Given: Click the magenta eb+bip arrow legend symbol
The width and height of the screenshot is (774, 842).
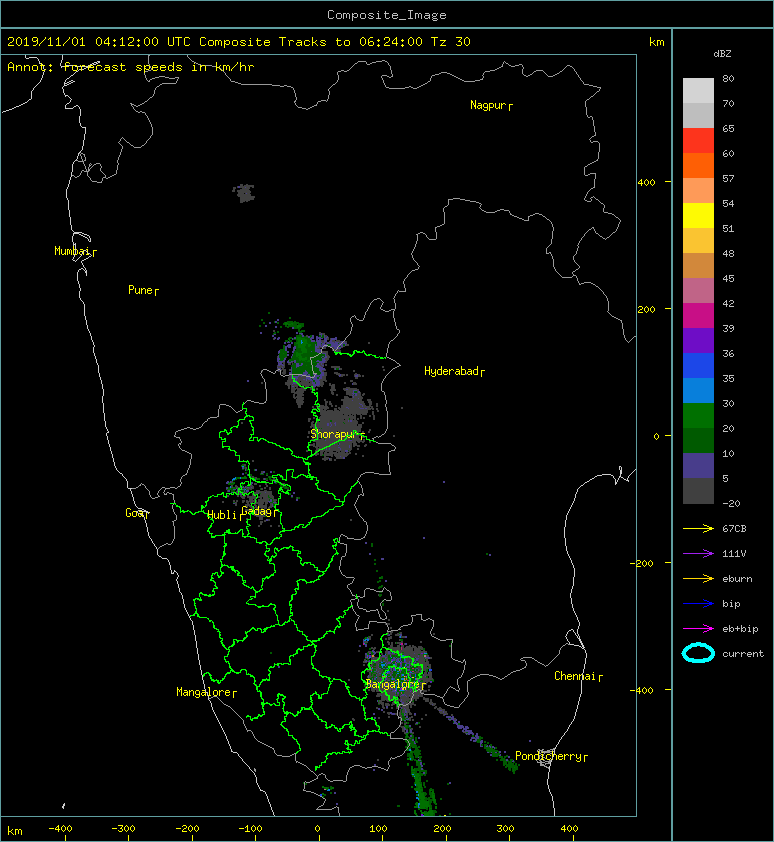Looking at the screenshot, I should 698,629.
